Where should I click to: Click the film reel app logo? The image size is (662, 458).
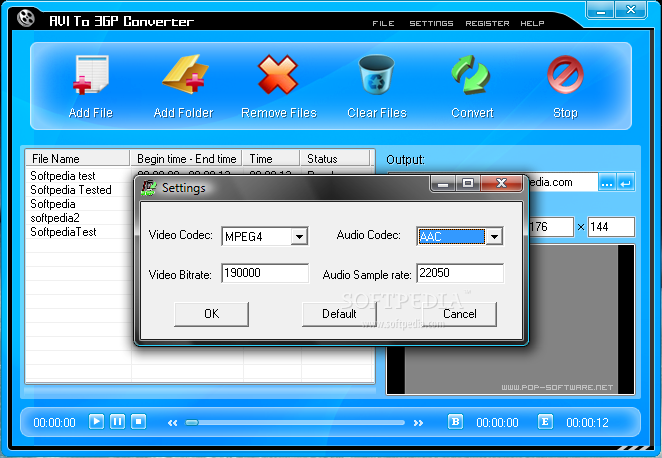(x=26, y=18)
